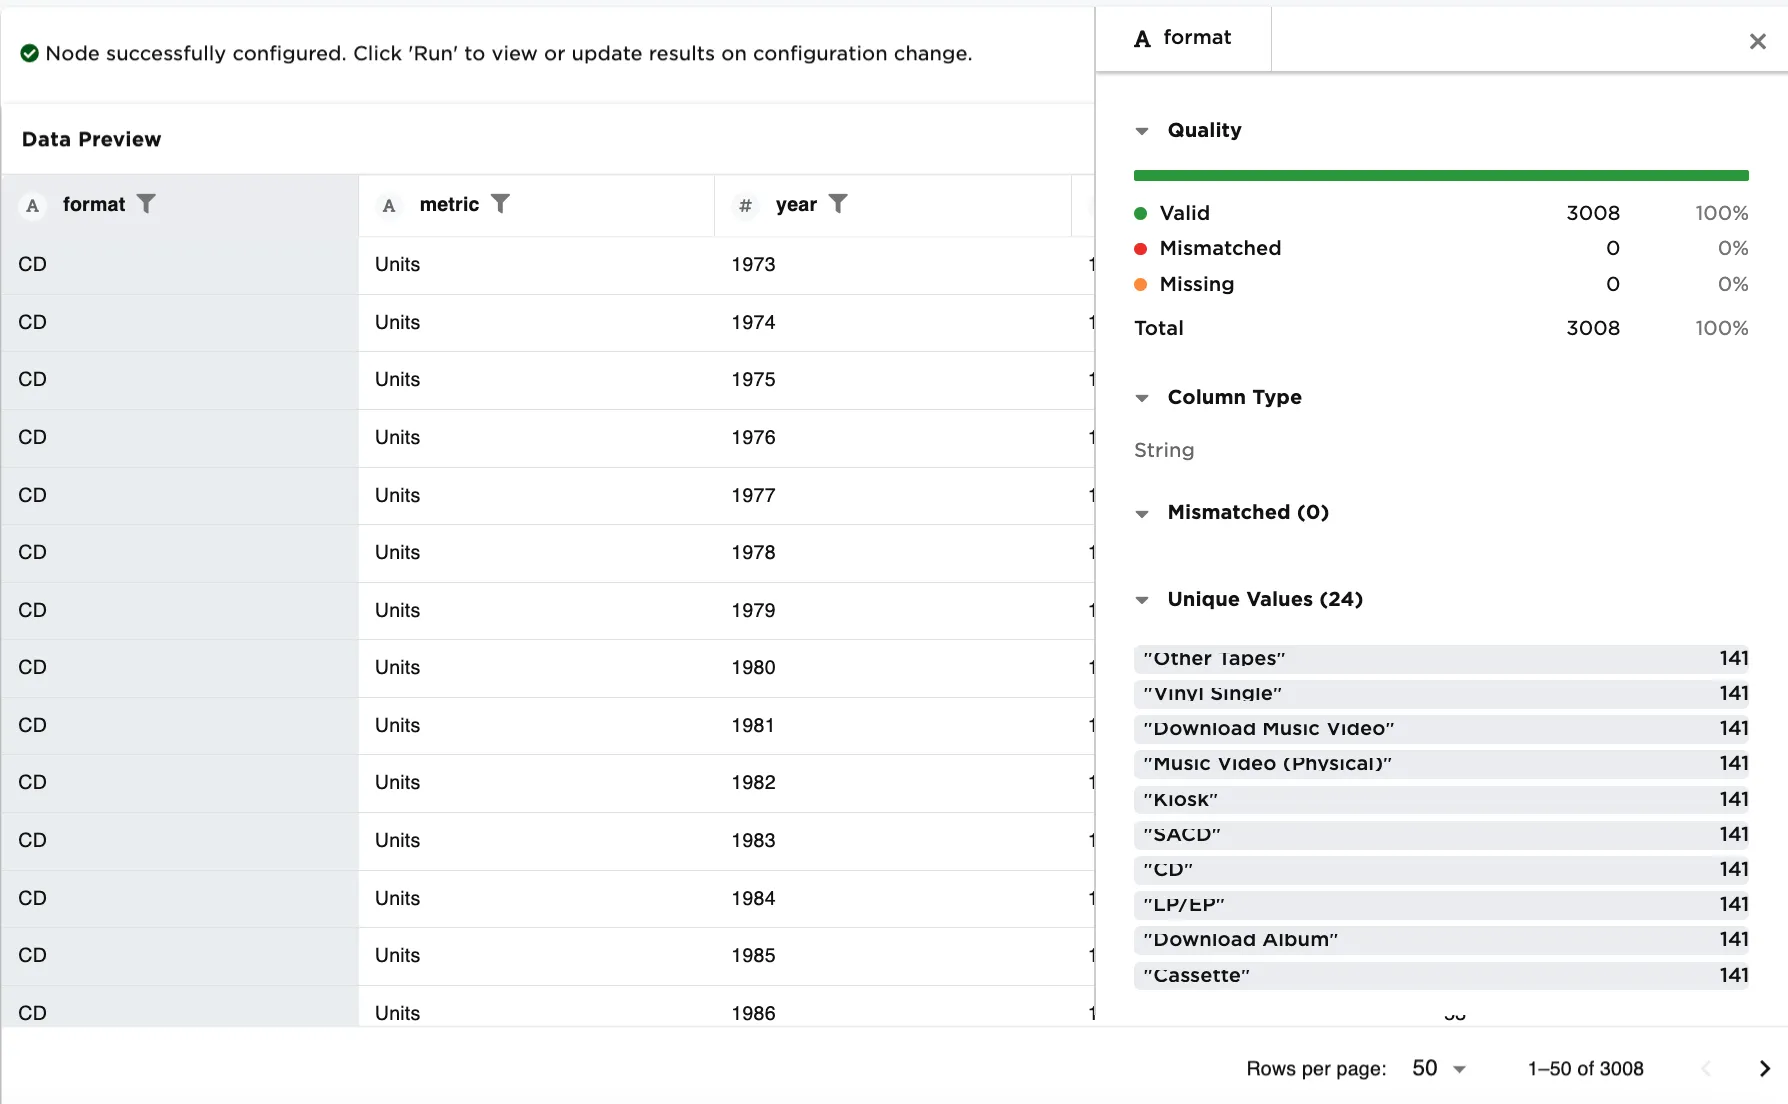Click the filter icon on format column
The width and height of the screenshot is (1788, 1104).
(x=146, y=204)
